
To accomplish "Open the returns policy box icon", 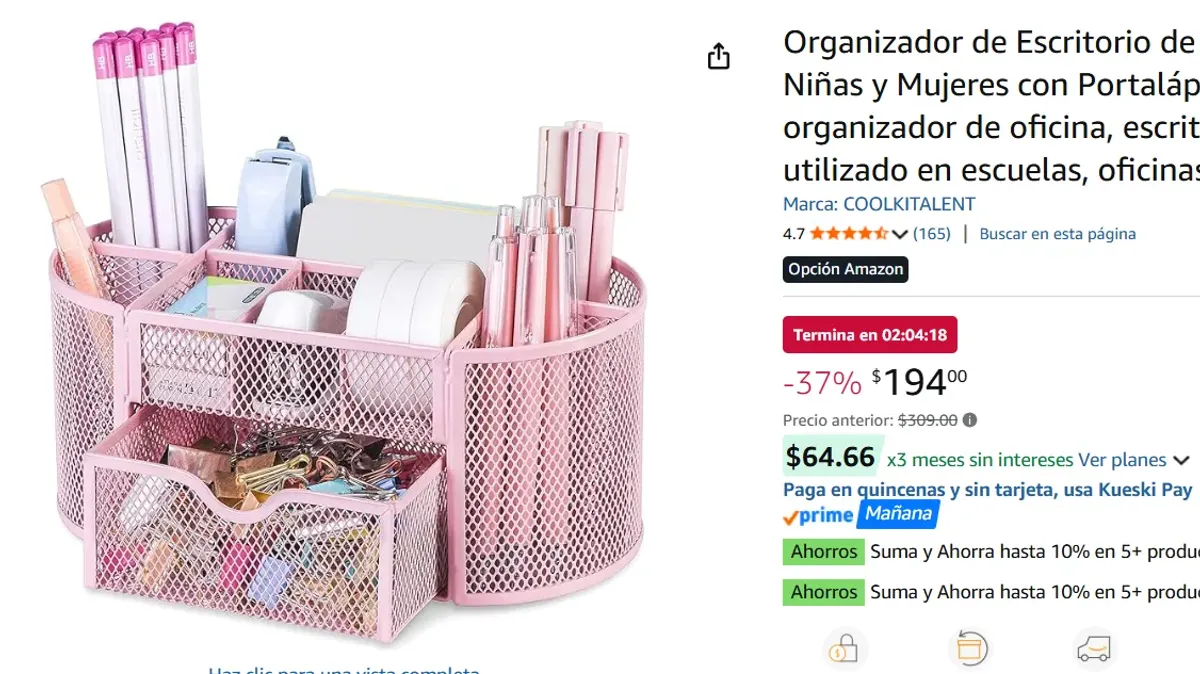I will [x=970, y=647].
